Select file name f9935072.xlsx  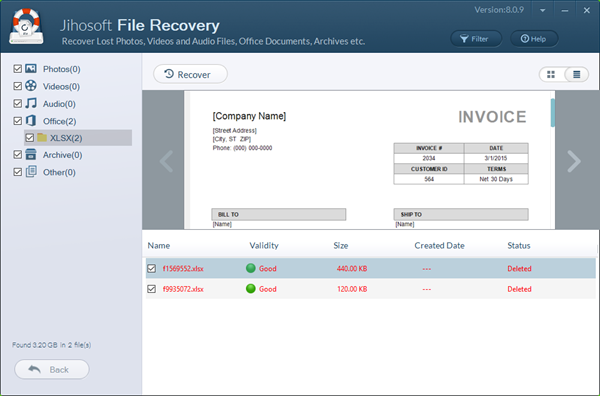coord(183,289)
